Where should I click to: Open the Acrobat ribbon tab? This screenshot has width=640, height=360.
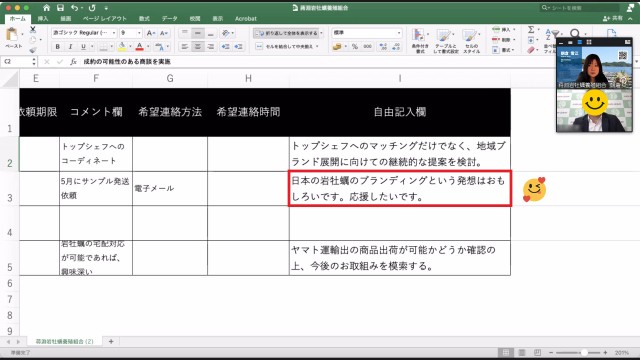(x=246, y=18)
